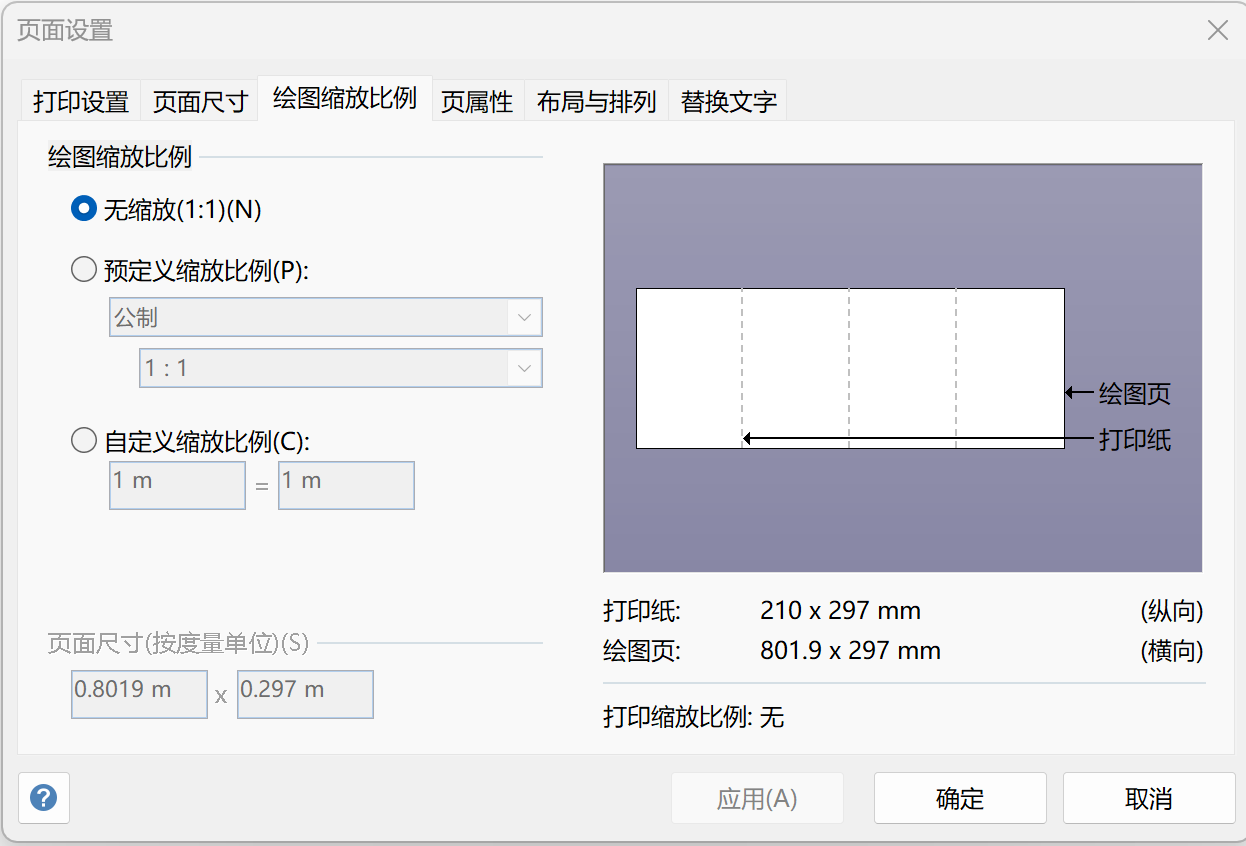The width and height of the screenshot is (1246, 846).
Task: Click the 0.297 m page height field
Action: (305, 694)
